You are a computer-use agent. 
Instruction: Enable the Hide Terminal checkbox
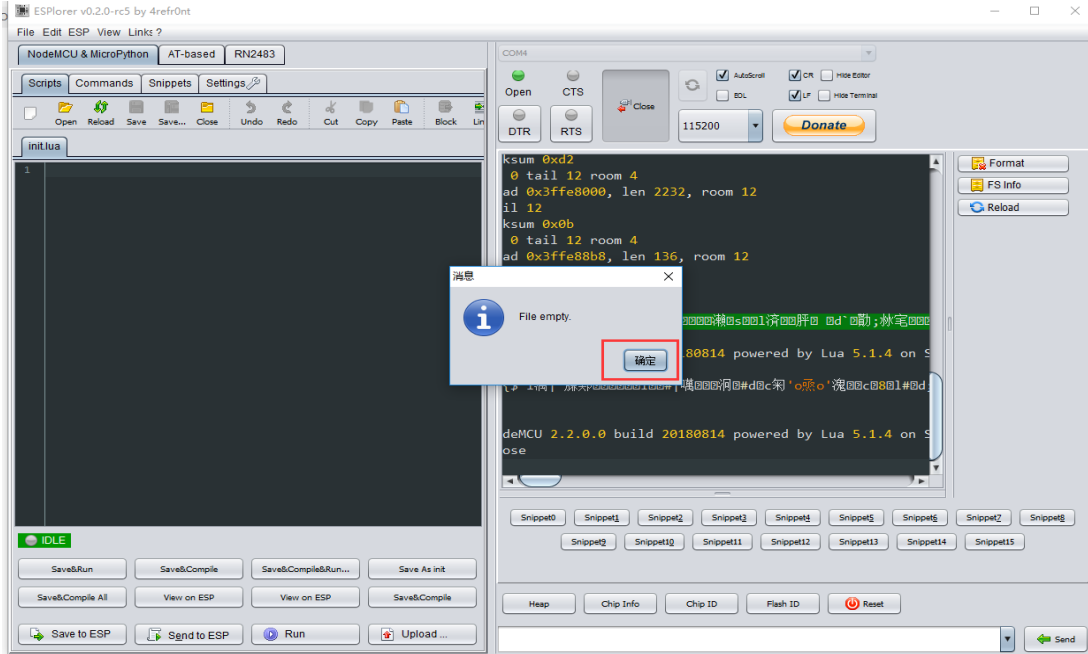[x=824, y=95]
